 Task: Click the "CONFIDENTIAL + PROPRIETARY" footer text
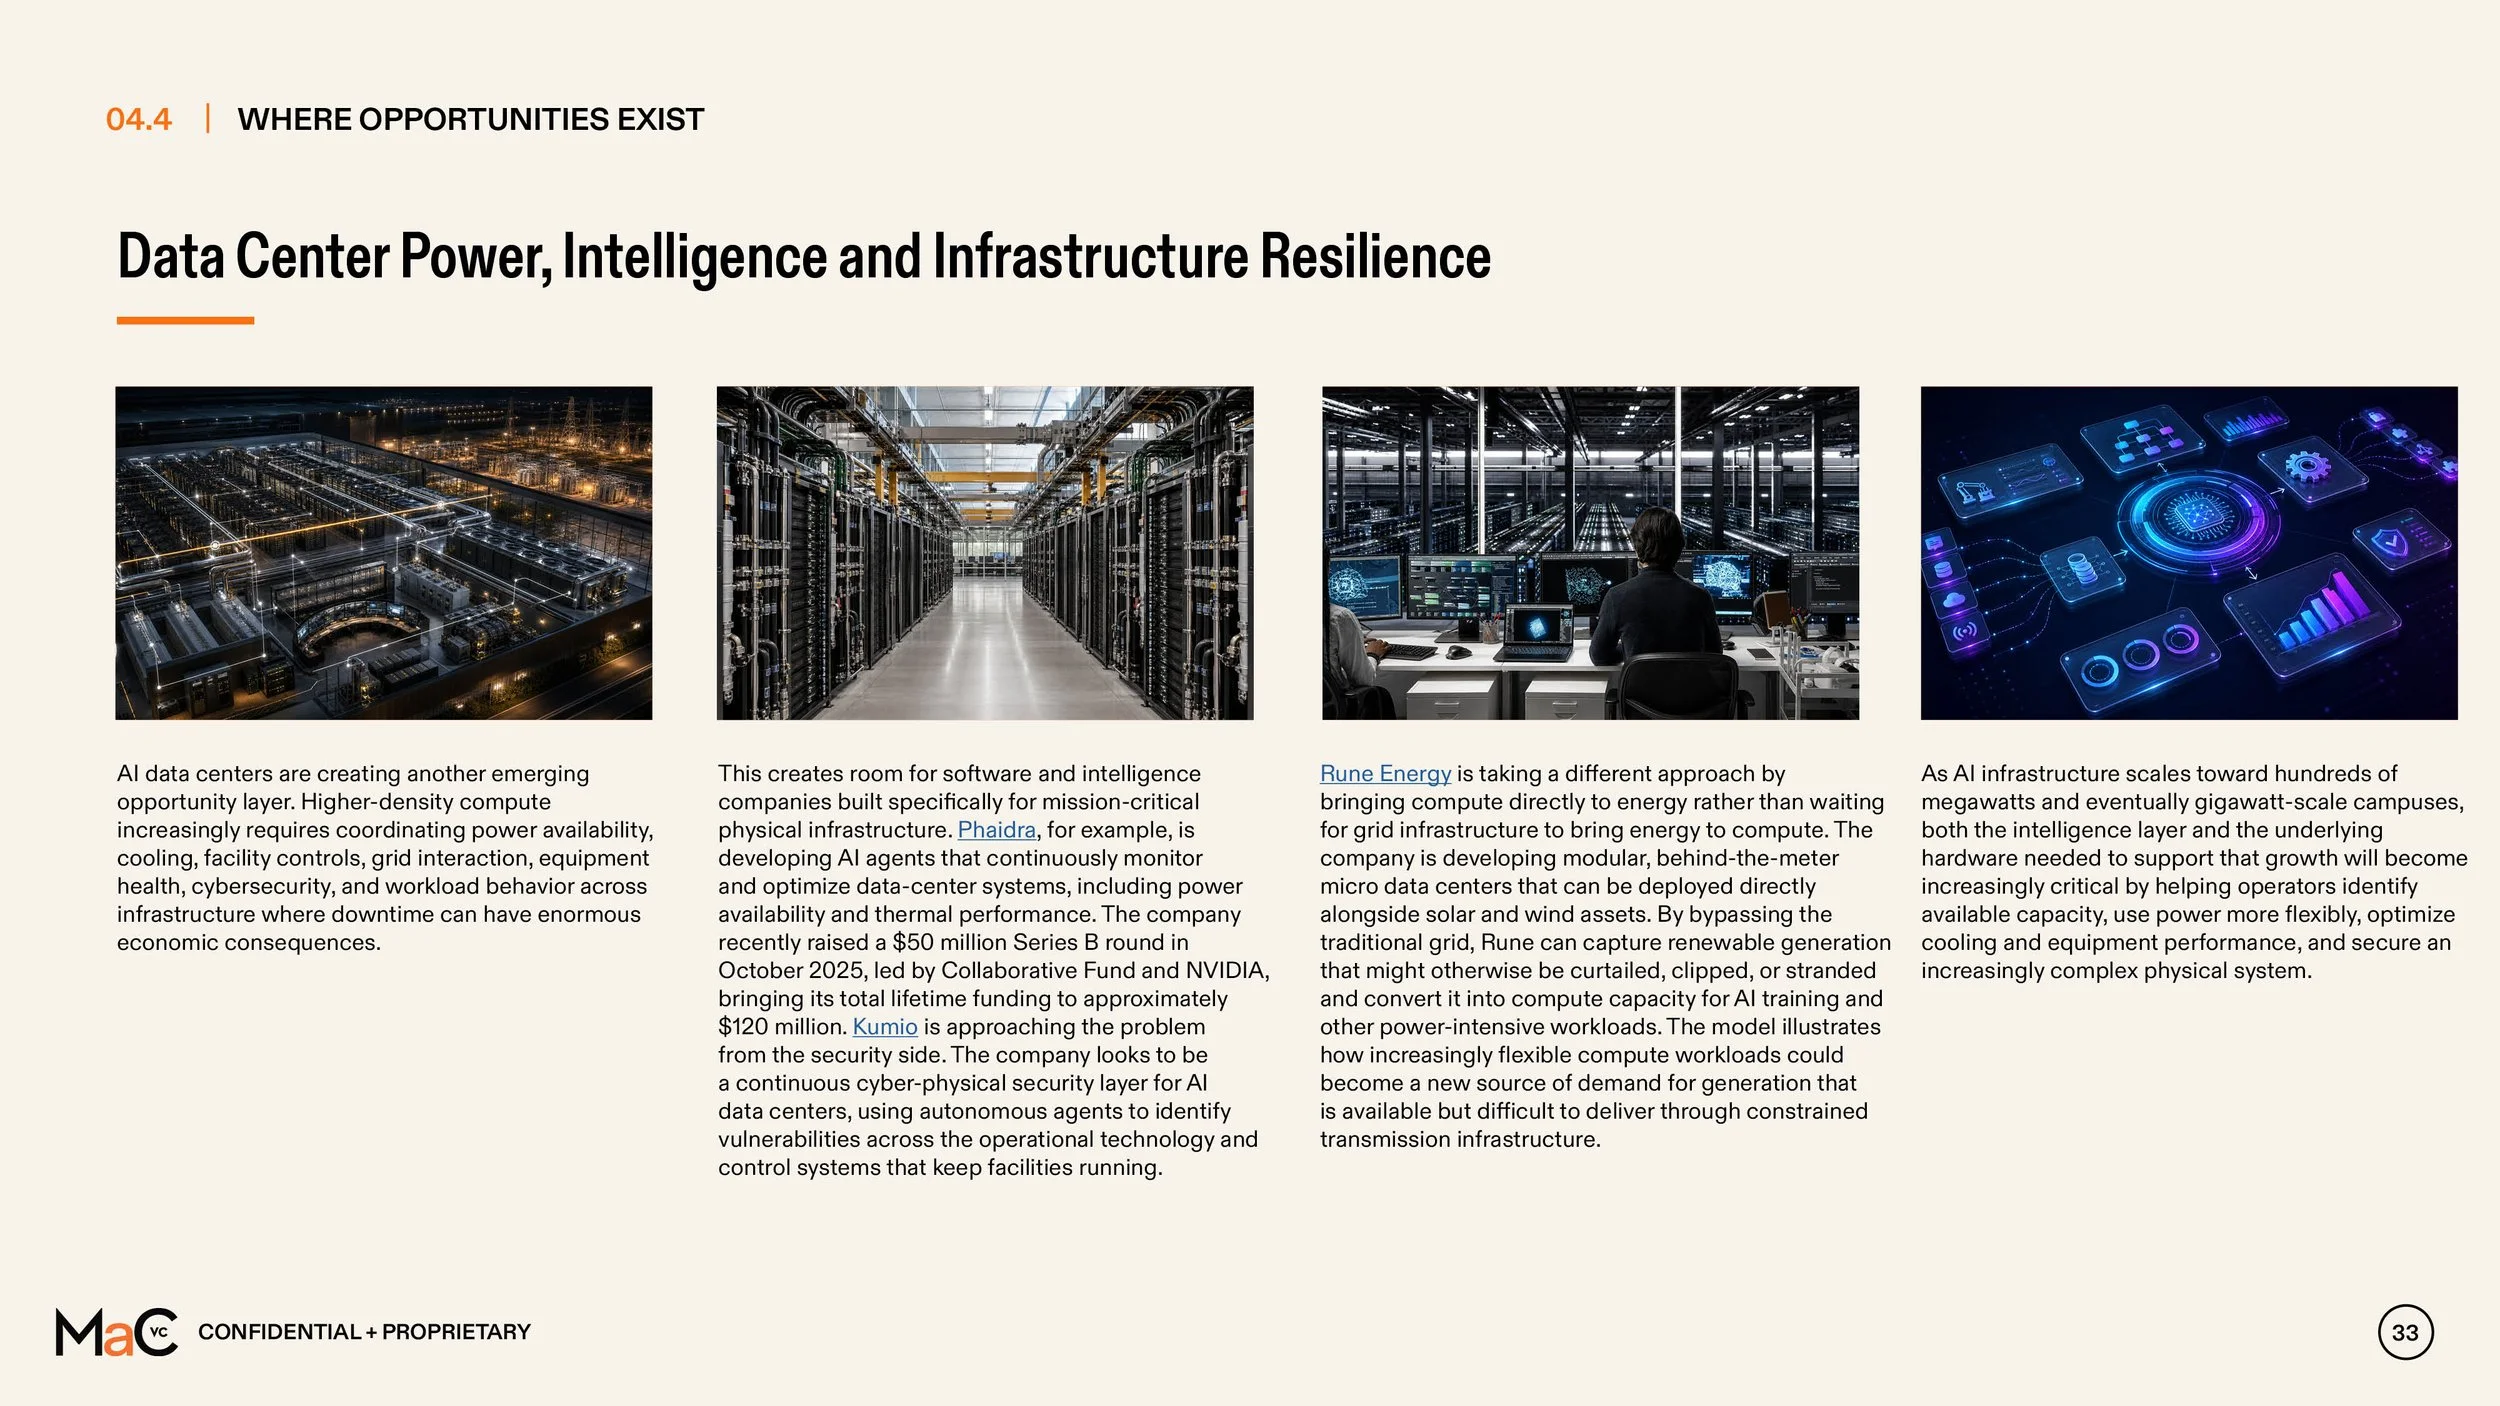(x=364, y=1332)
